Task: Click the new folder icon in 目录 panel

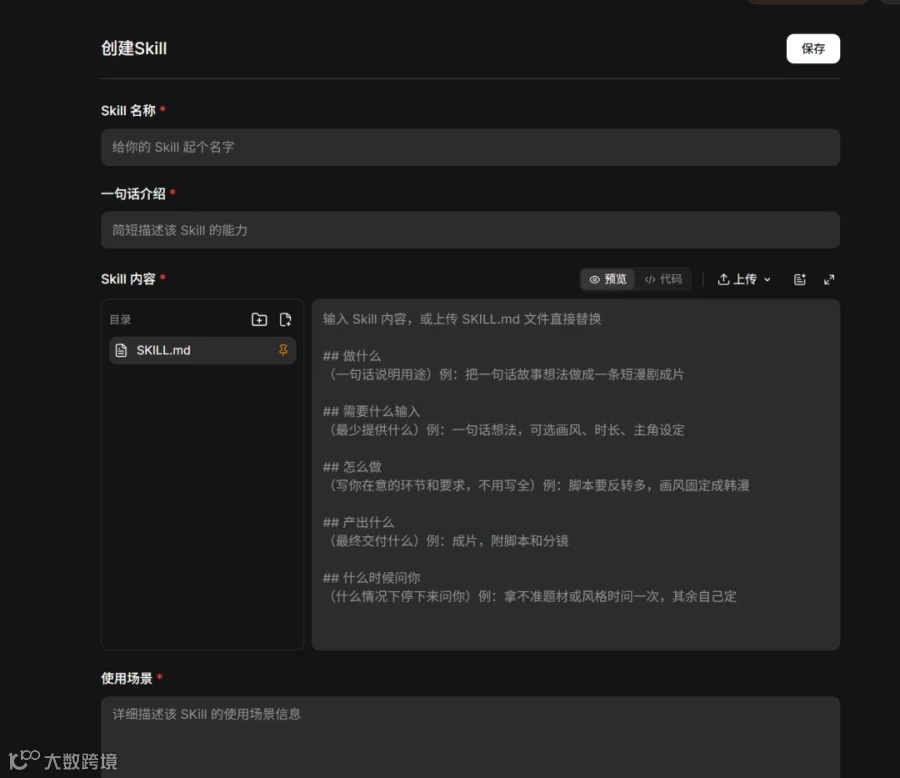Action: click(x=259, y=319)
